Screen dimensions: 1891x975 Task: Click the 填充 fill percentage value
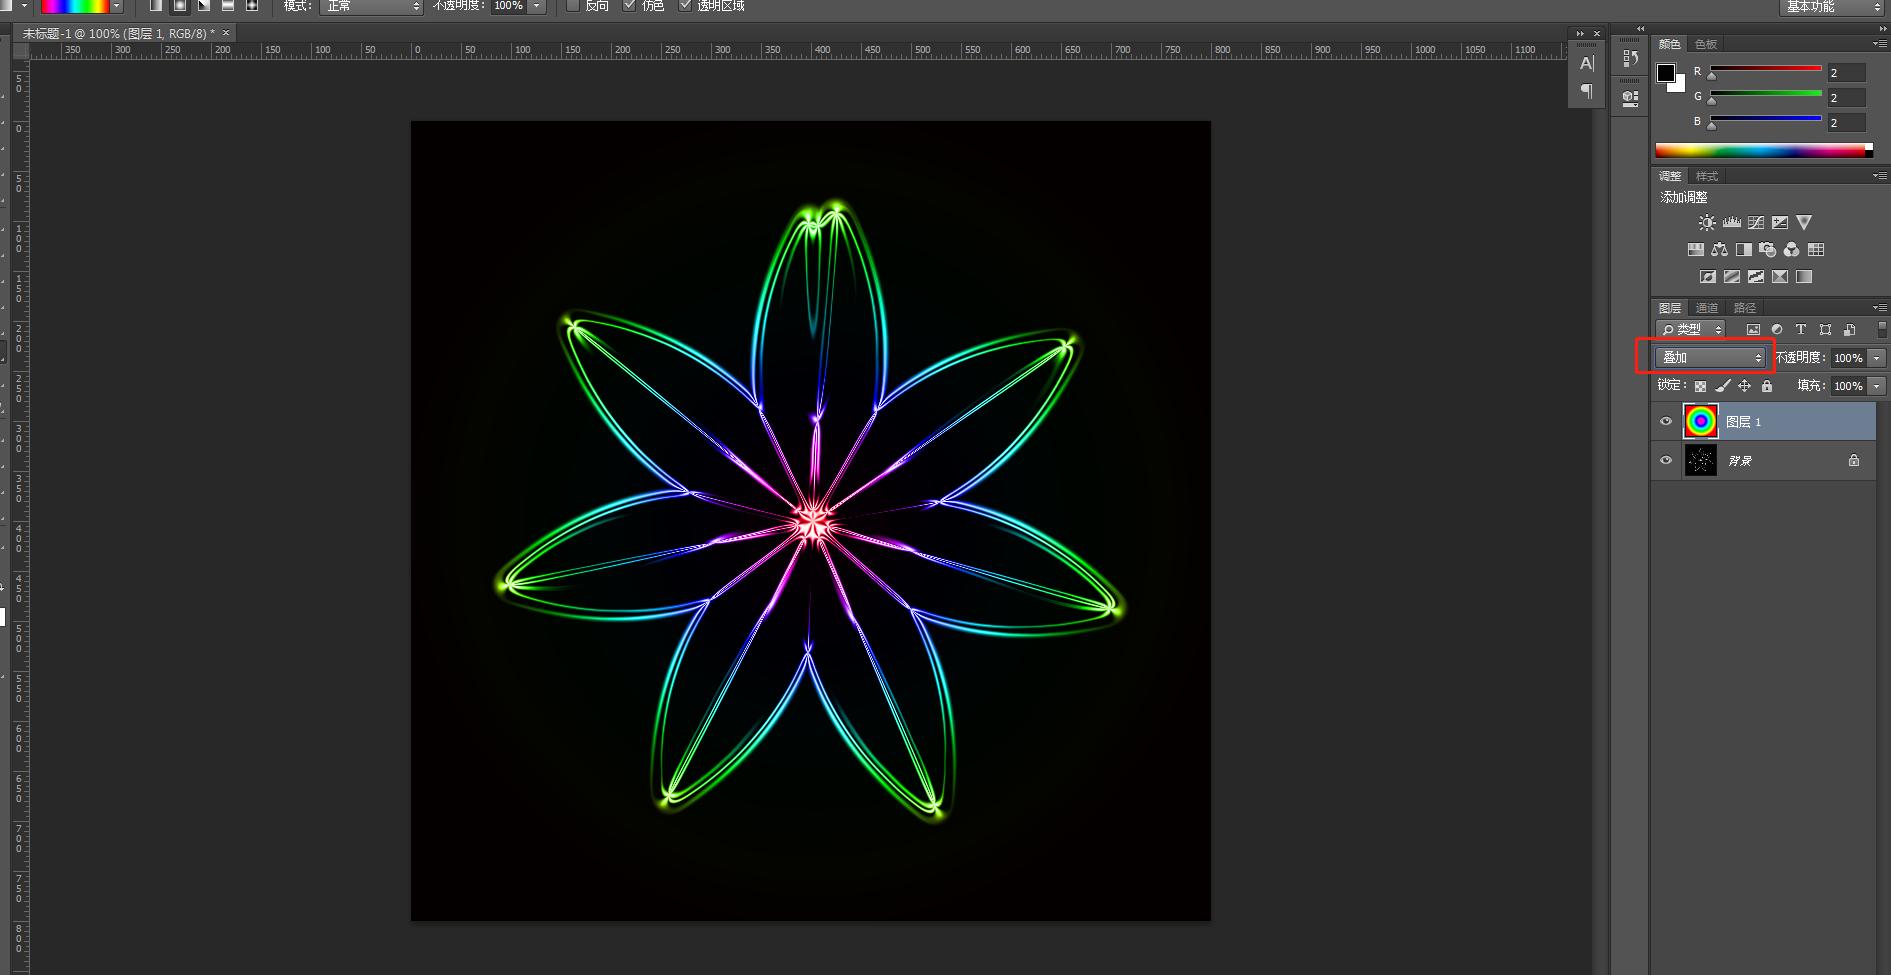click(1849, 386)
